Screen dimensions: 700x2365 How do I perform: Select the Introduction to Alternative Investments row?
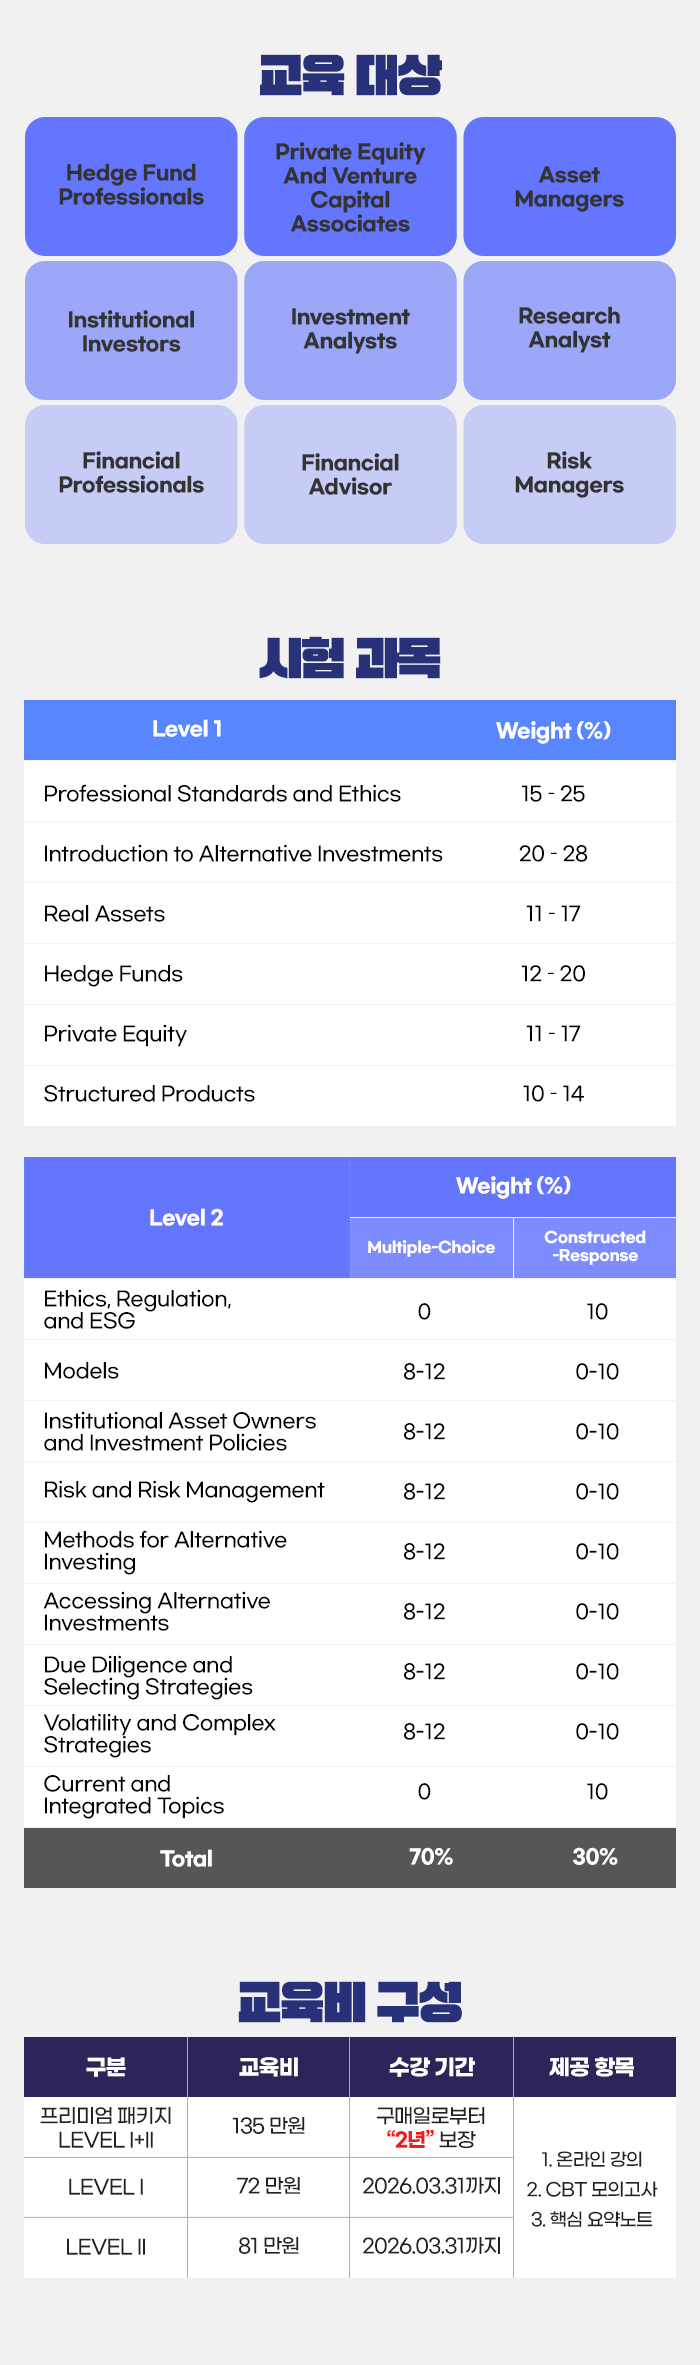(x=243, y=854)
